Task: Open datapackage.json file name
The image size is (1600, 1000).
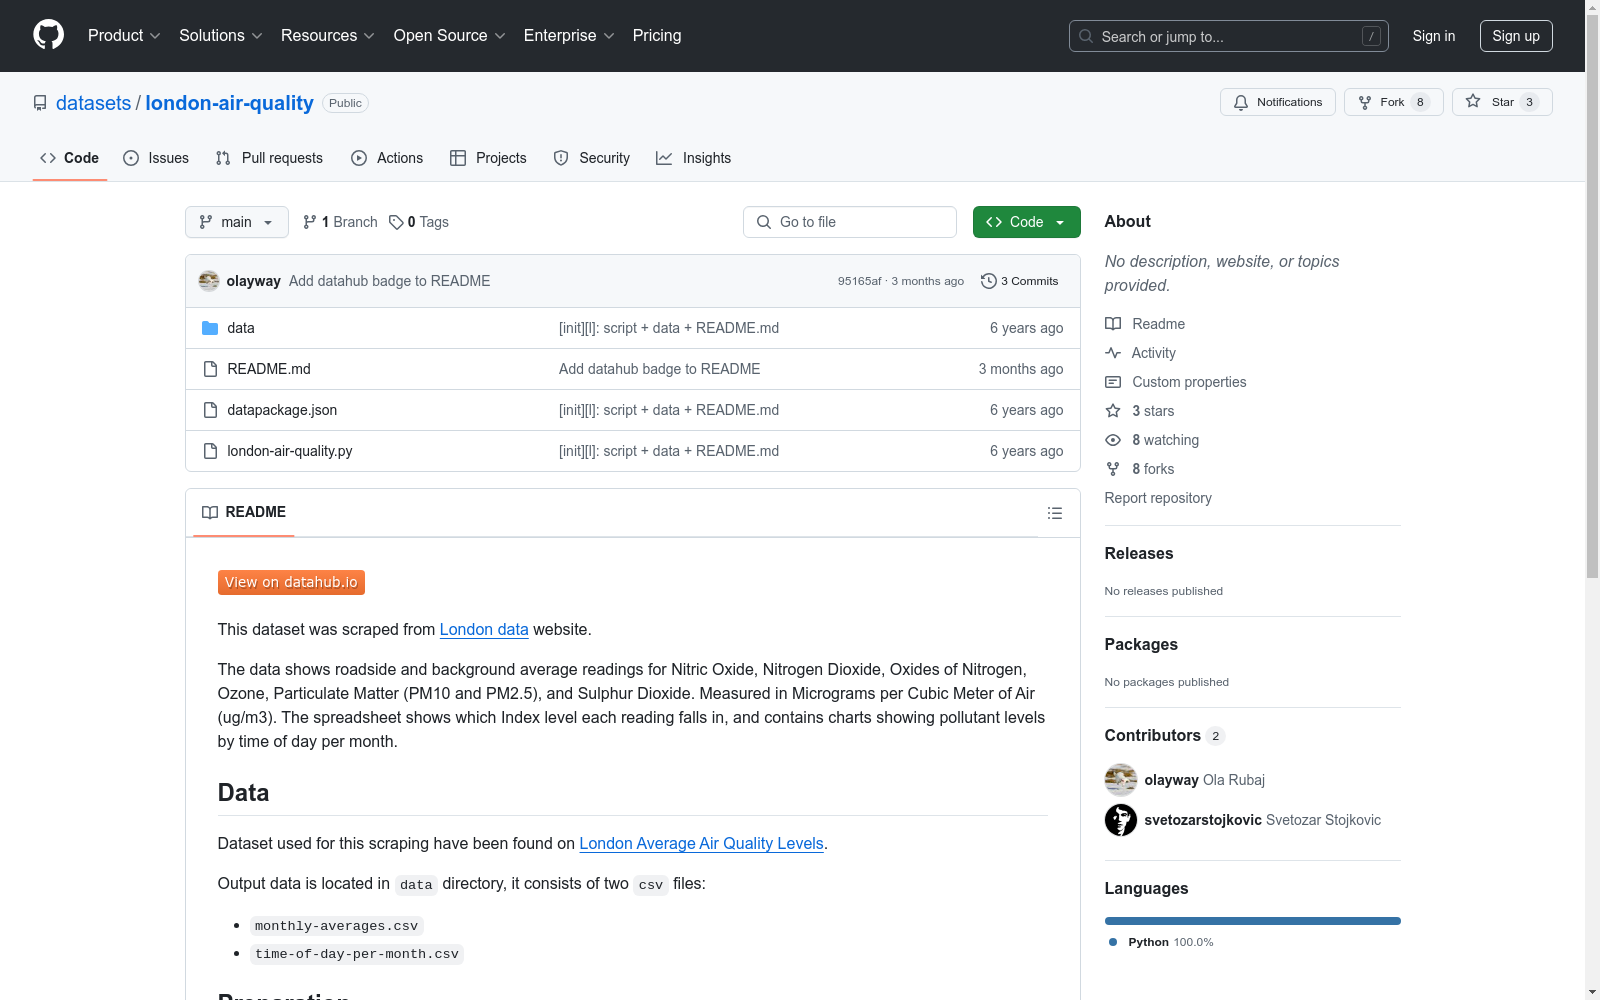Action: pyautogui.click(x=282, y=410)
